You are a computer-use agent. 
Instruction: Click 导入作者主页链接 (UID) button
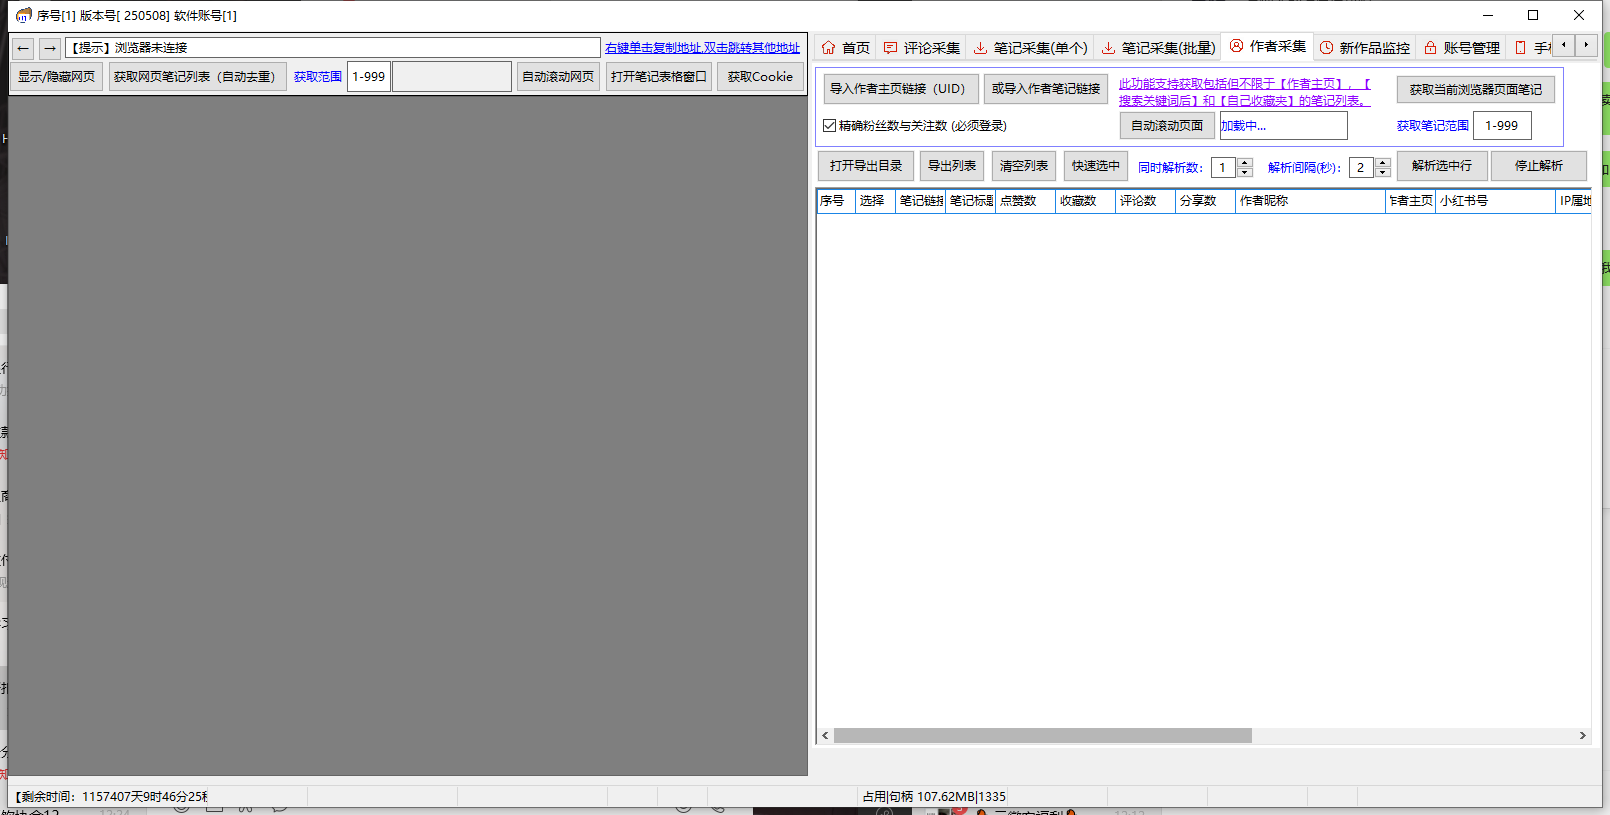pos(901,89)
